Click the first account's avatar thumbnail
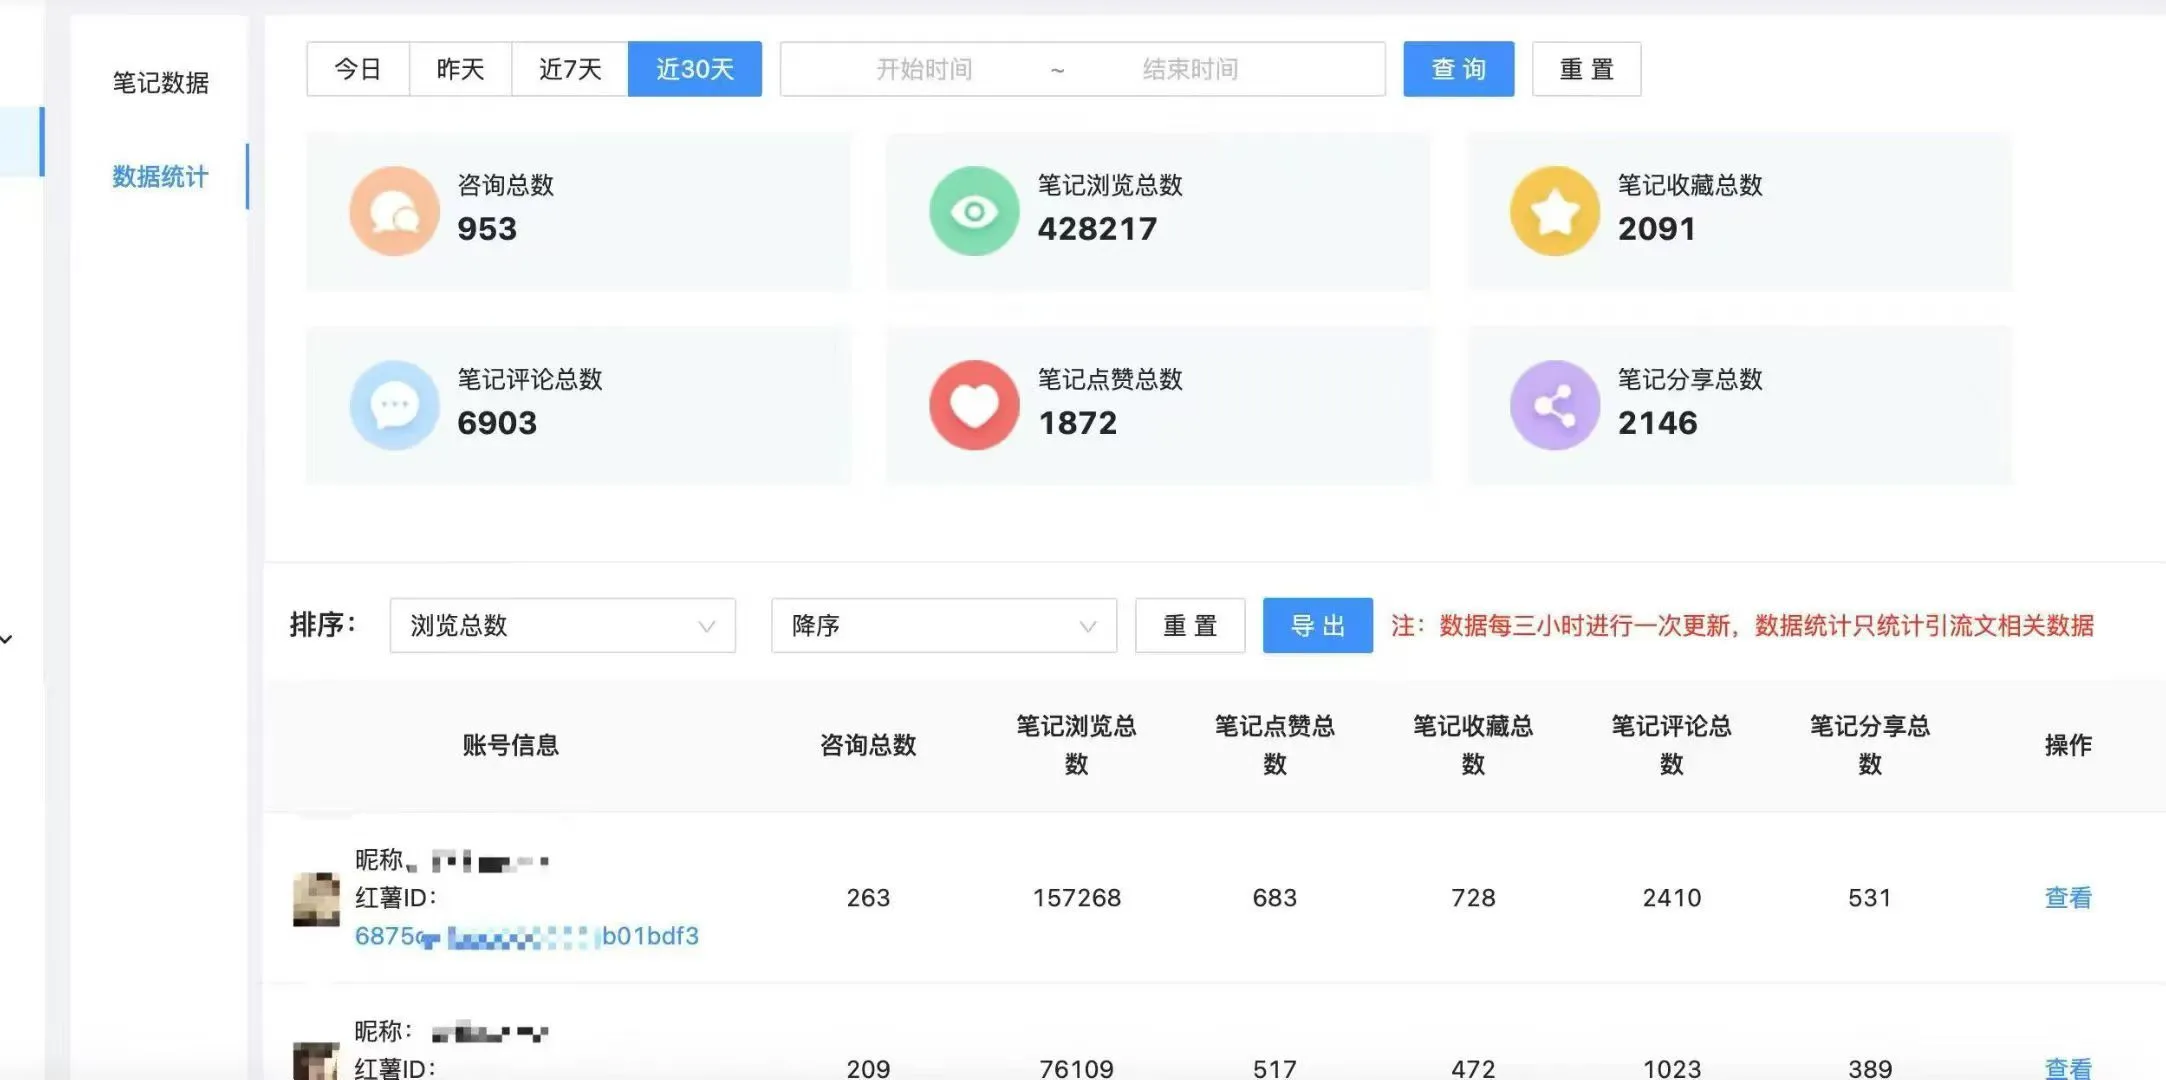2166x1080 pixels. 316,897
